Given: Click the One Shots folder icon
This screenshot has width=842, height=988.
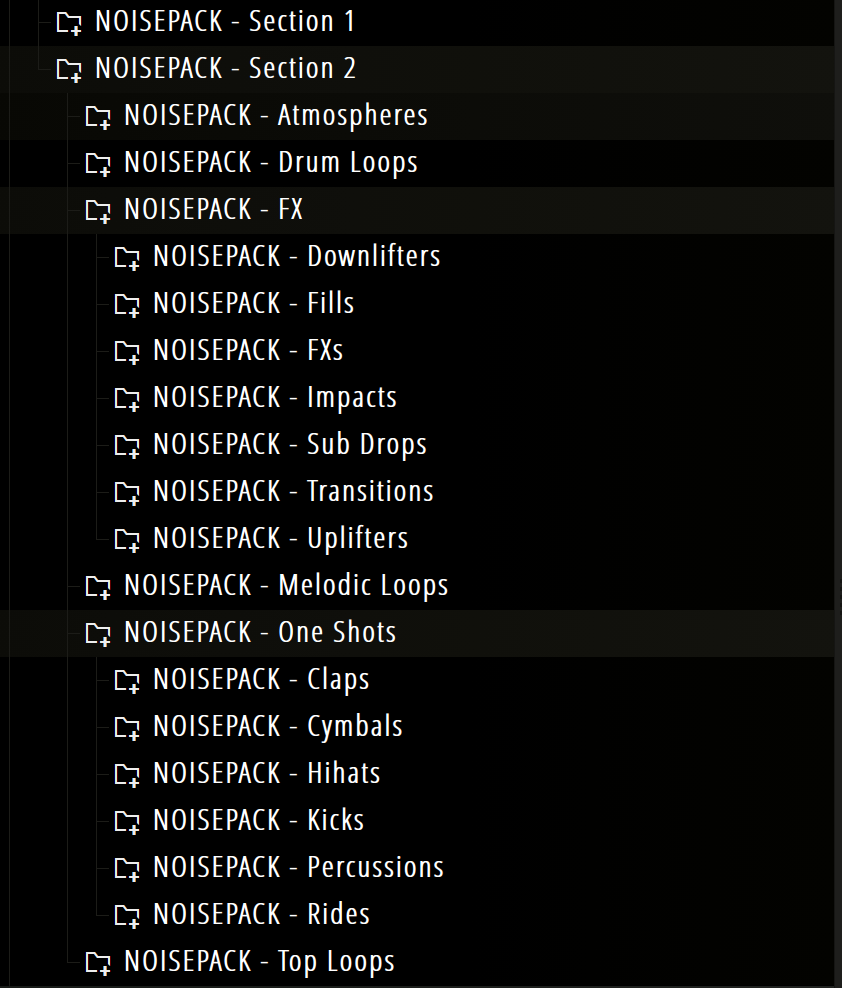Looking at the screenshot, I should click(98, 633).
